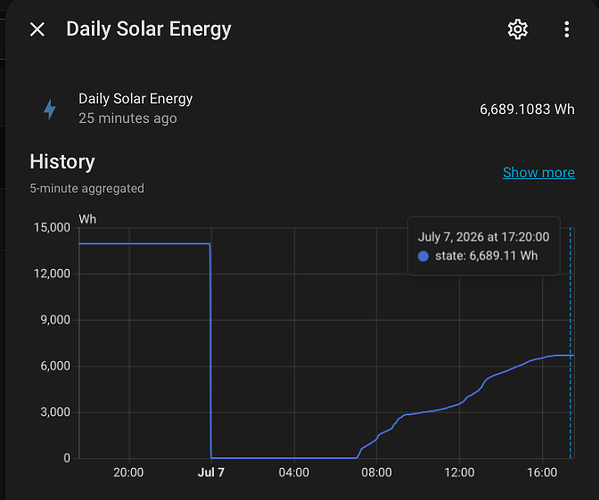Click the flat 14,000 Wh plateau line segment
The image size is (599, 500).
click(x=144, y=243)
